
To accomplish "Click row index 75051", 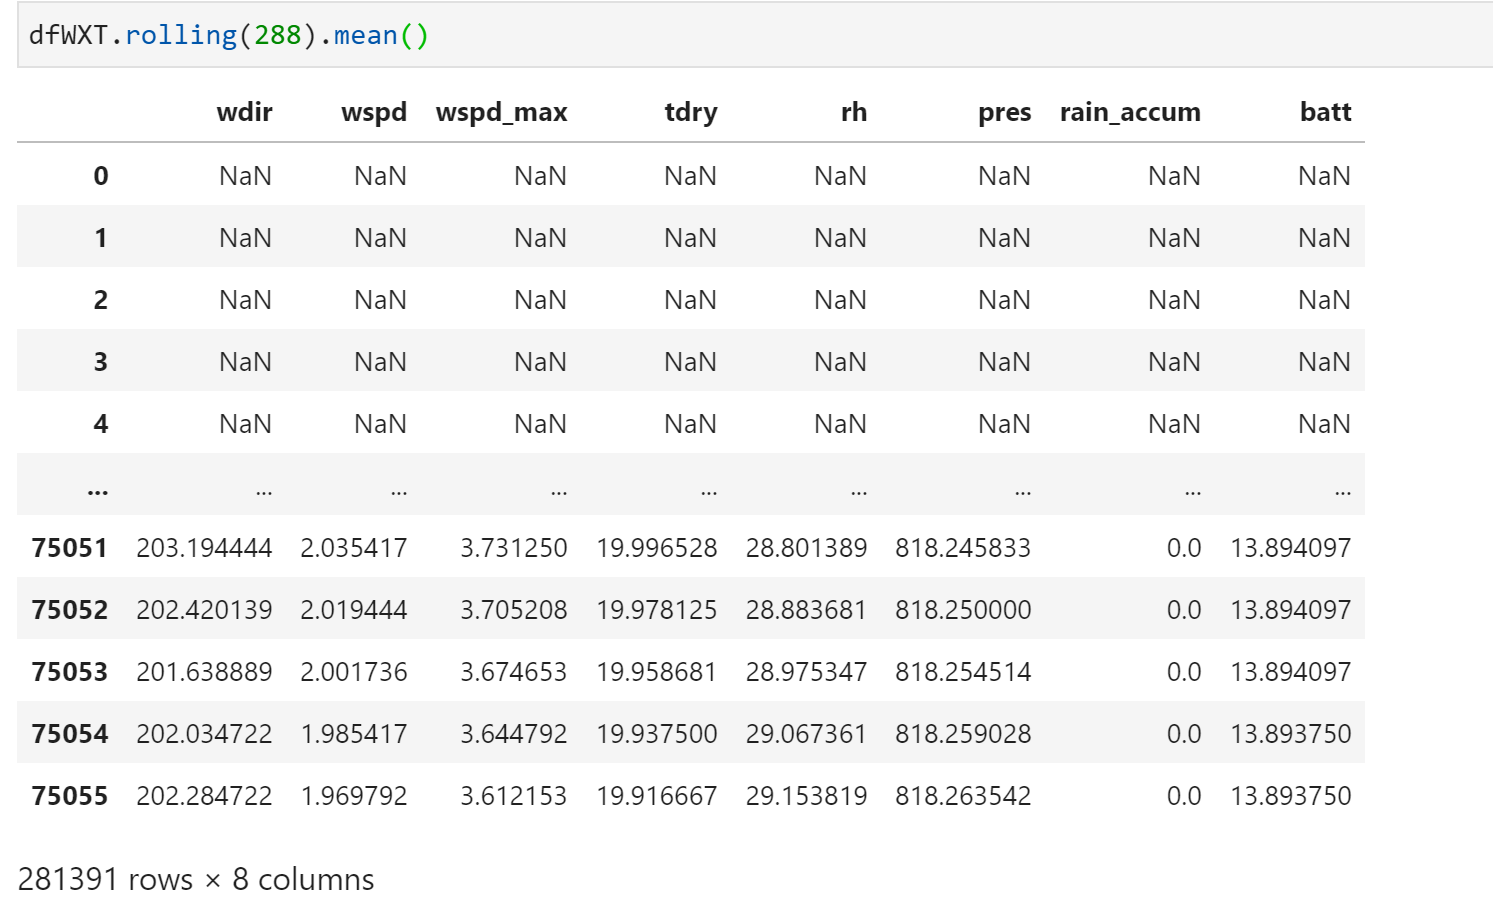I will [x=69, y=548].
